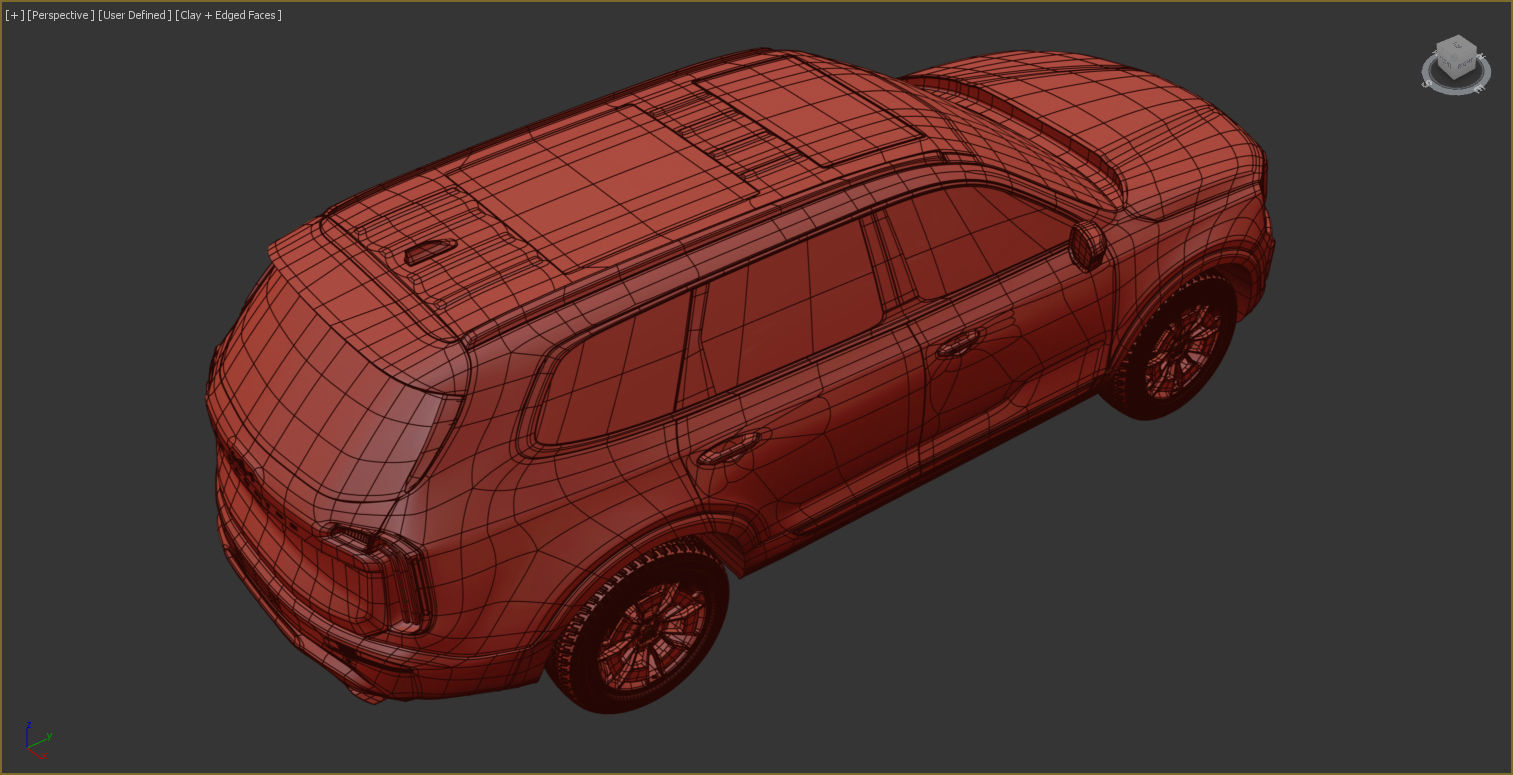Open the [+] viewport general menu
Viewport: 1513px width, 775px height.
pos(14,15)
